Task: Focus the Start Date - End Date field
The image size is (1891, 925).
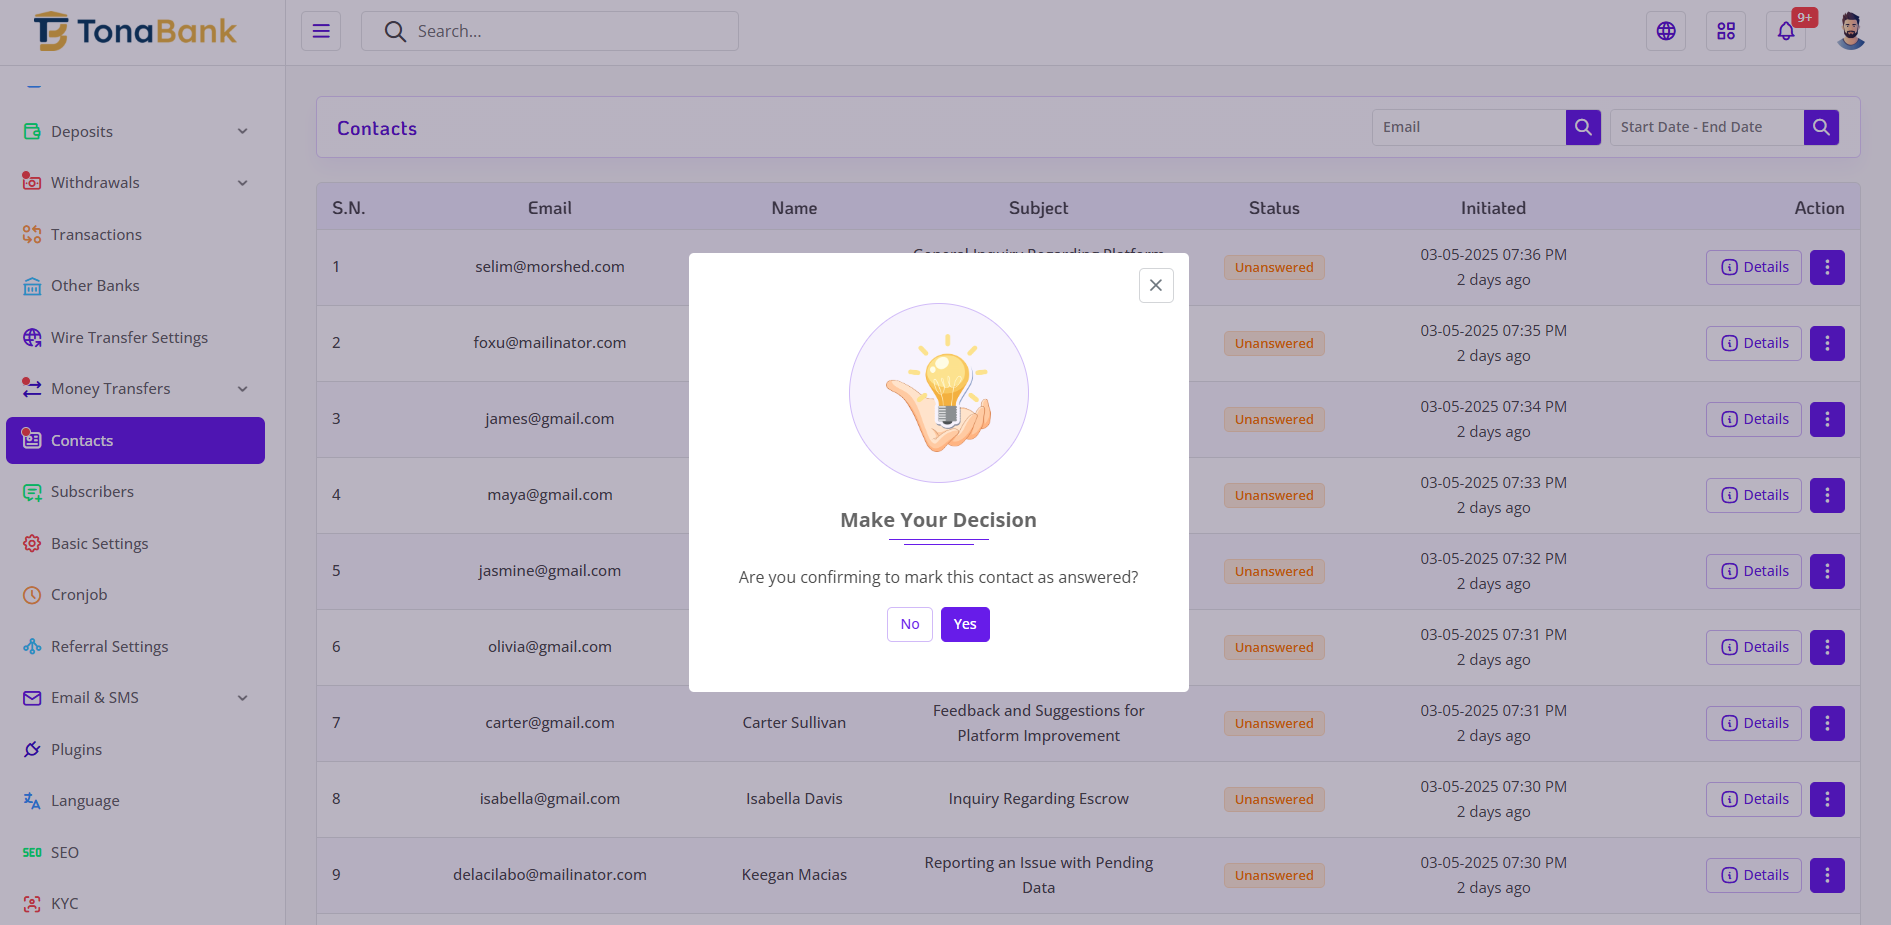Action: click(1706, 127)
